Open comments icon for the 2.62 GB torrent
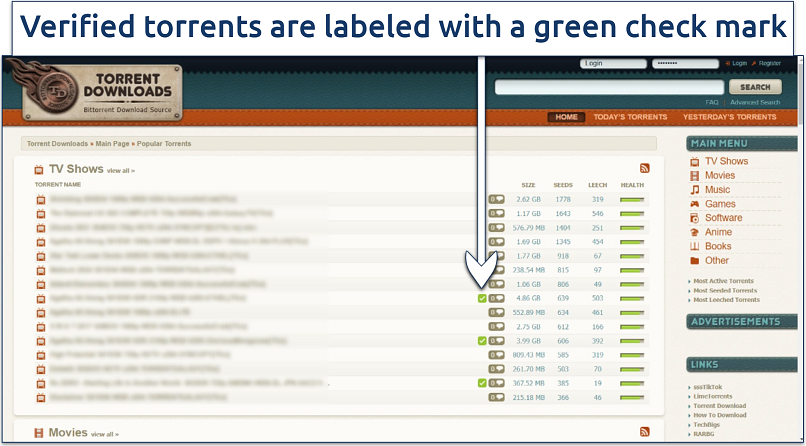 coord(497,199)
